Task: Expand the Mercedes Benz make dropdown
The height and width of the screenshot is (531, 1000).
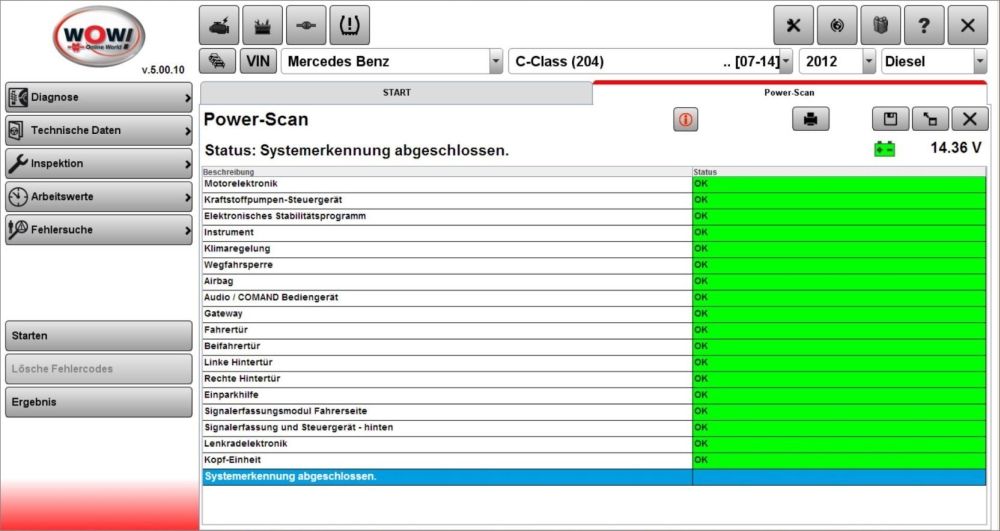Action: coord(496,62)
